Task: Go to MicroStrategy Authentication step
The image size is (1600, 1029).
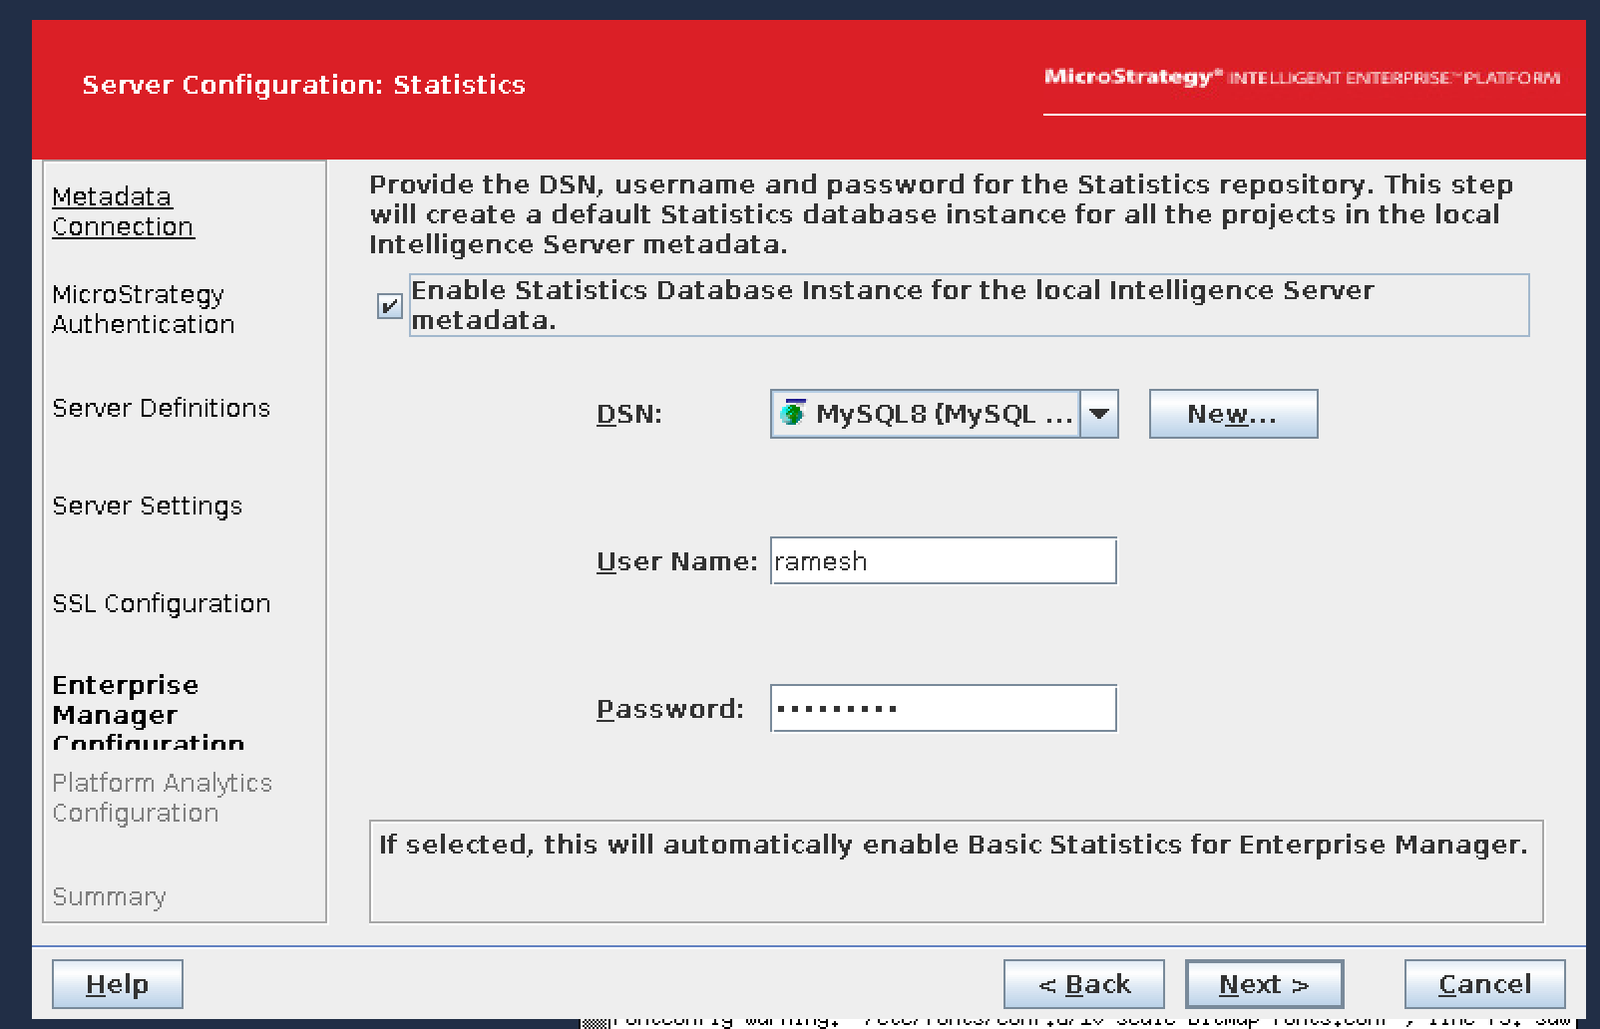Action: click(x=142, y=309)
